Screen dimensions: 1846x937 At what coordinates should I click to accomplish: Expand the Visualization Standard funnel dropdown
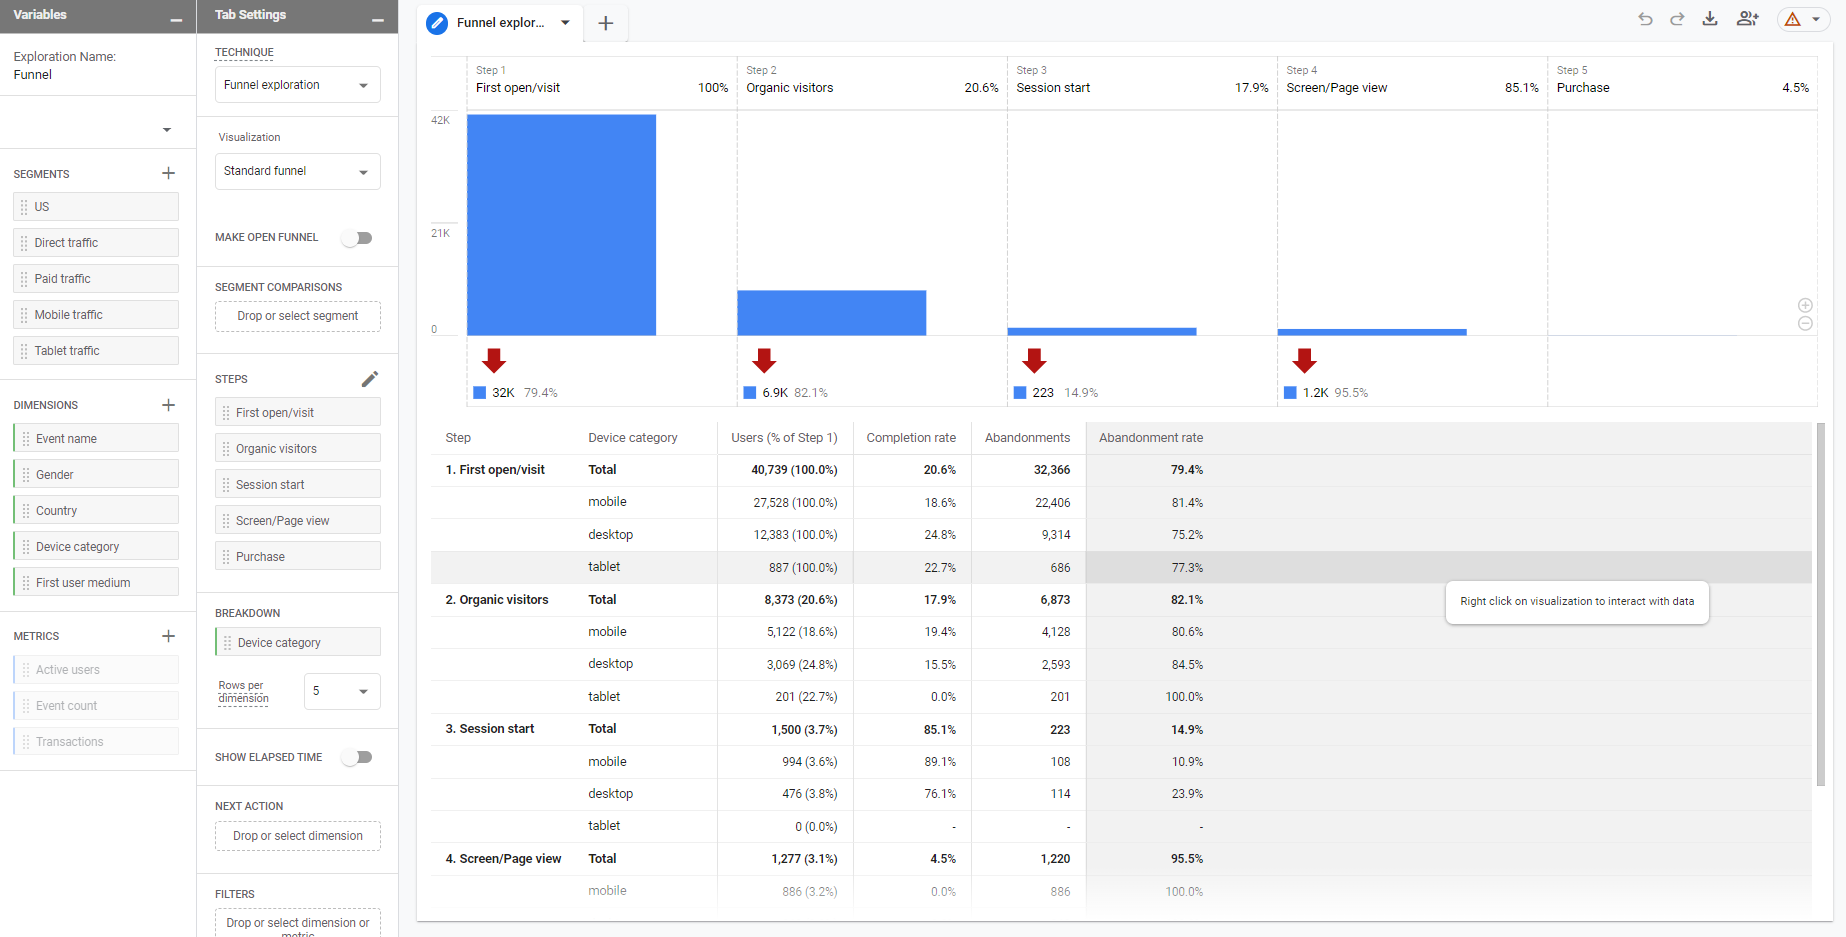coord(297,171)
